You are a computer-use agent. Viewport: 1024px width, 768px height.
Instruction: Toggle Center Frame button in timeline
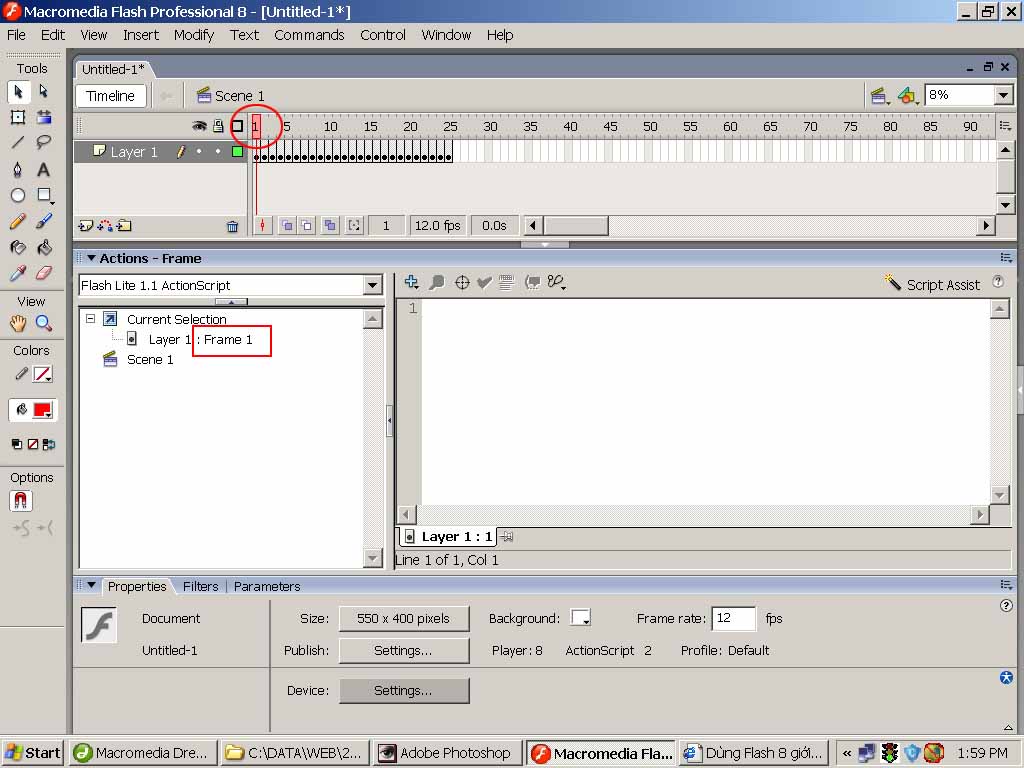[263, 225]
